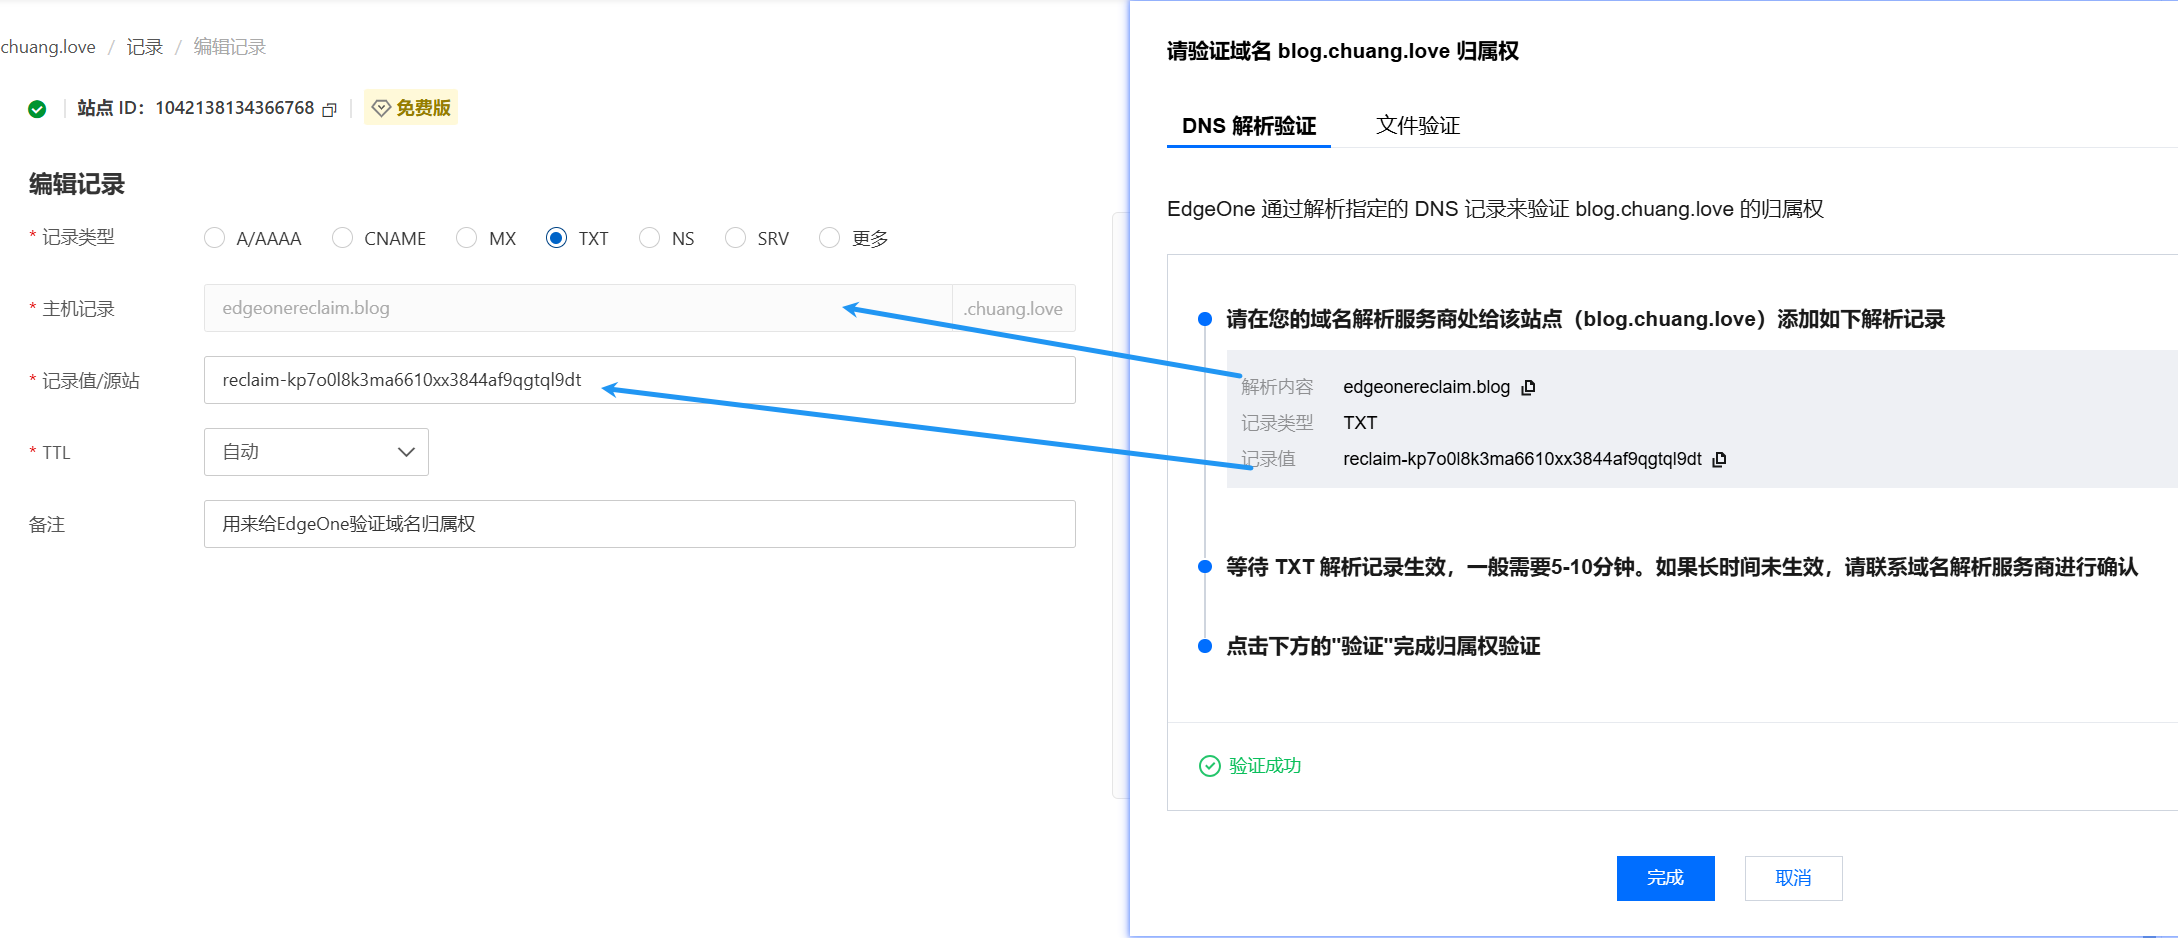Select the CNAME record type
The height and width of the screenshot is (938, 2178).
click(x=342, y=238)
